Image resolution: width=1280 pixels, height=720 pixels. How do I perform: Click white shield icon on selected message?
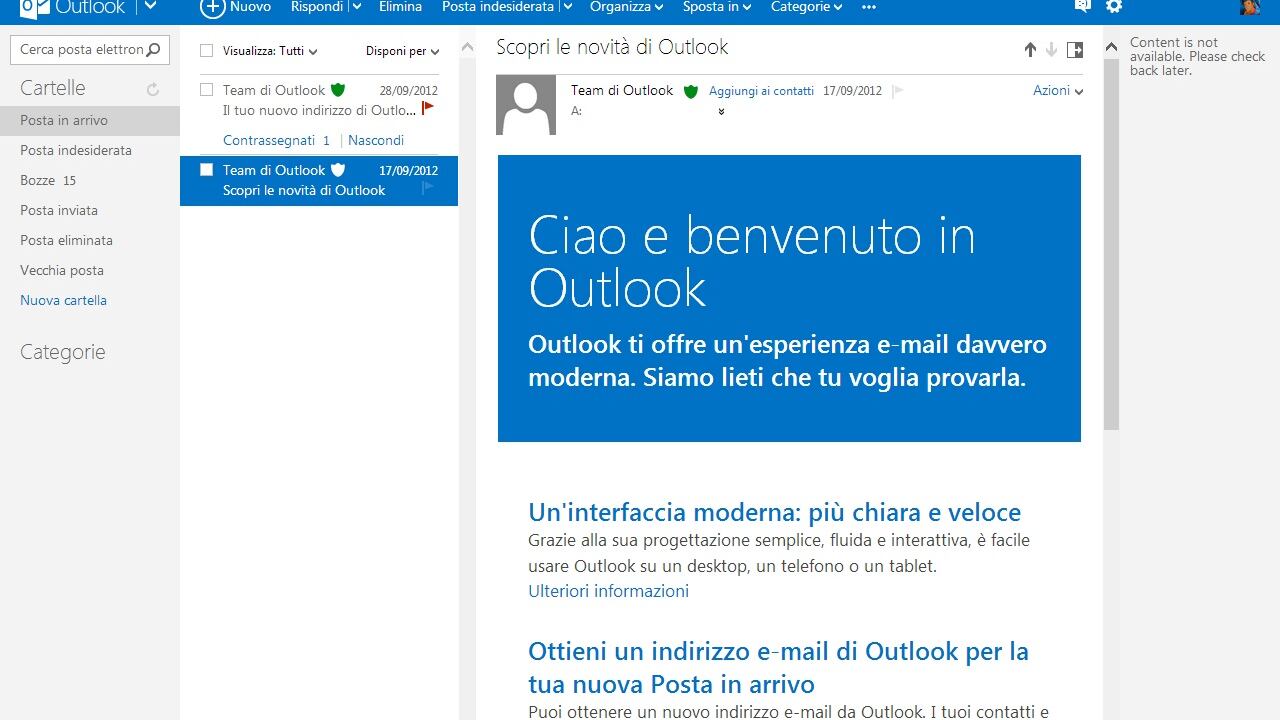click(x=338, y=170)
